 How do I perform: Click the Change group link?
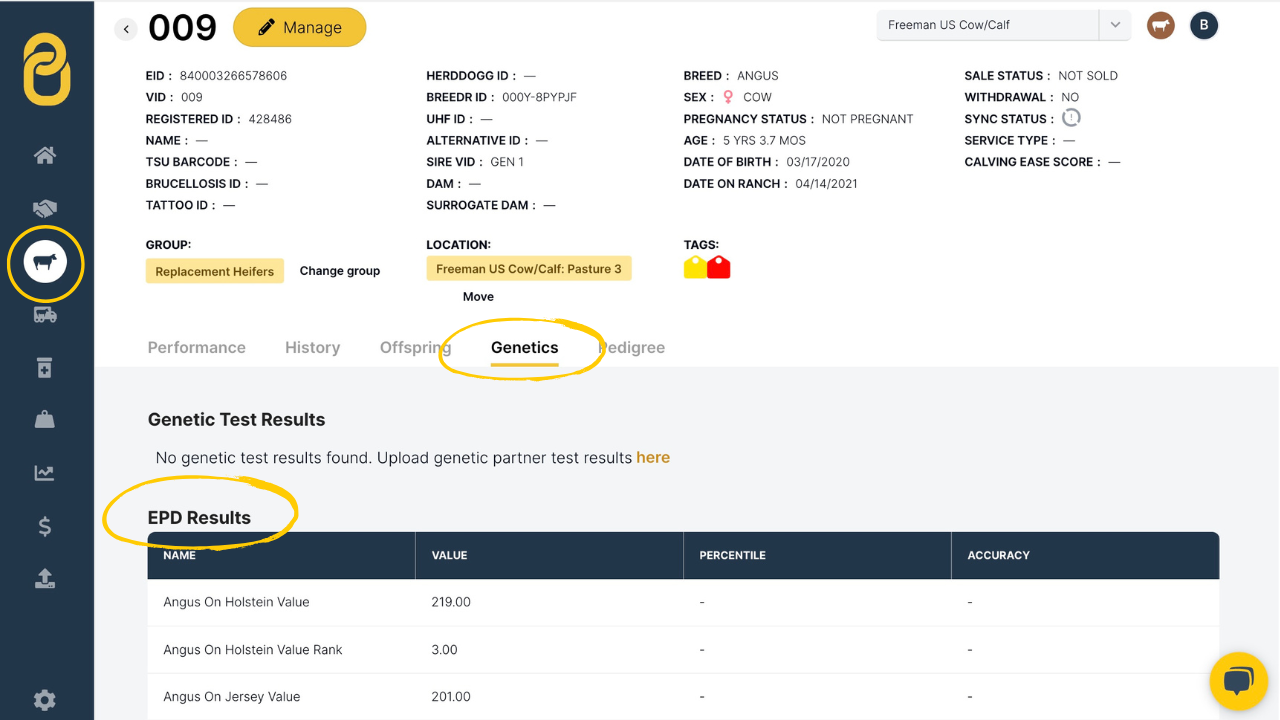pyautogui.click(x=339, y=271)
